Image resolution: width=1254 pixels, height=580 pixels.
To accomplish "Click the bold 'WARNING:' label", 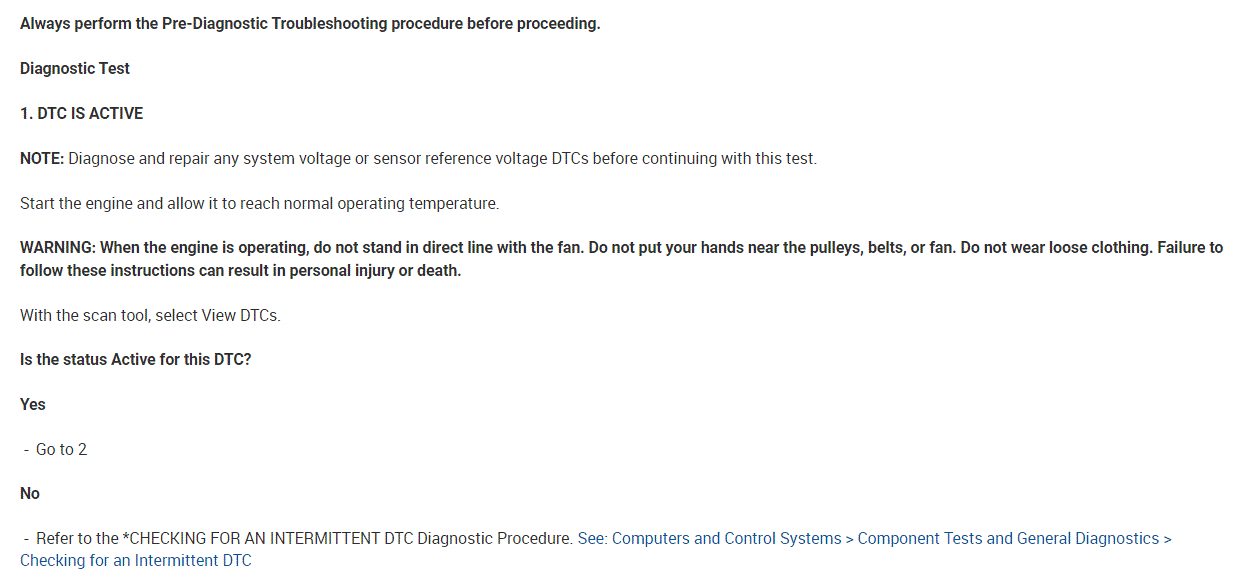I will pyautogui.click(x=58, y=247).
